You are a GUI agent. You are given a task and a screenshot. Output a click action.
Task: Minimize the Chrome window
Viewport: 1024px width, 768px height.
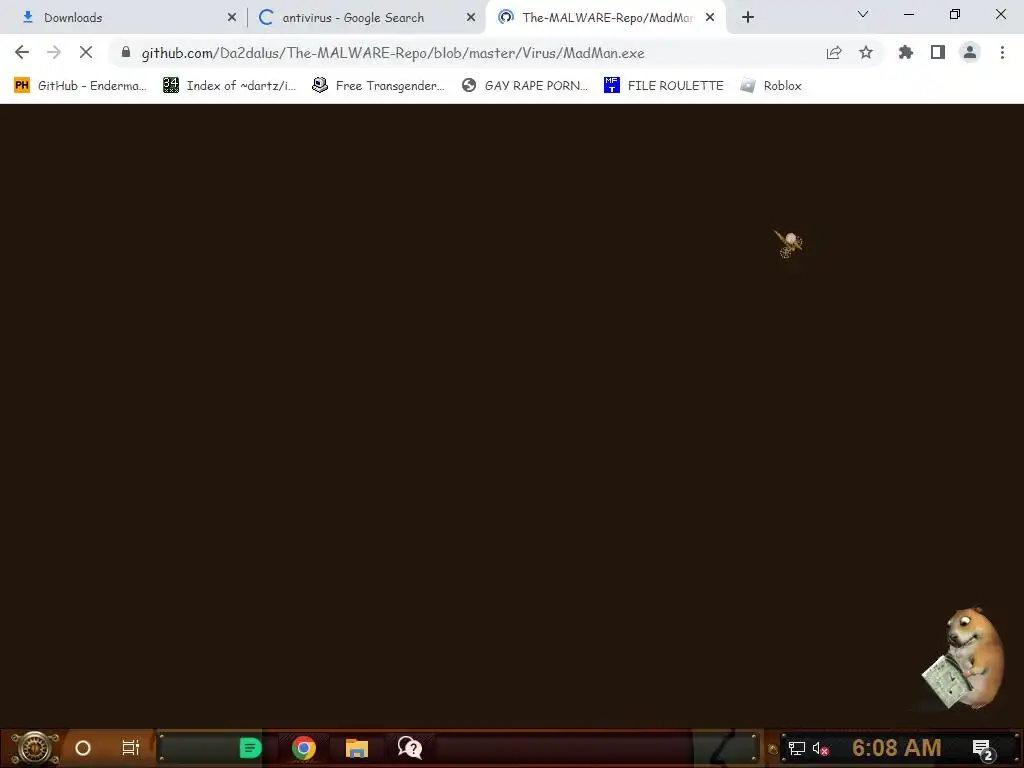coord(909,14)
